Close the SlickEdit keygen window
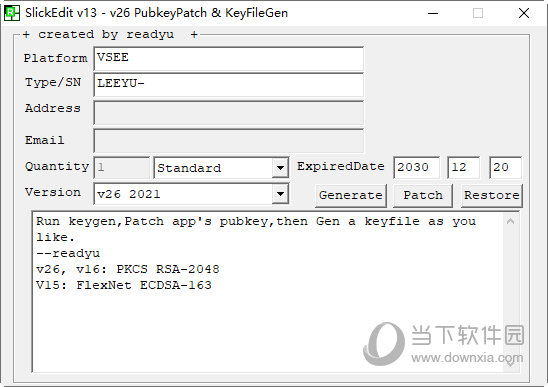 524,13
